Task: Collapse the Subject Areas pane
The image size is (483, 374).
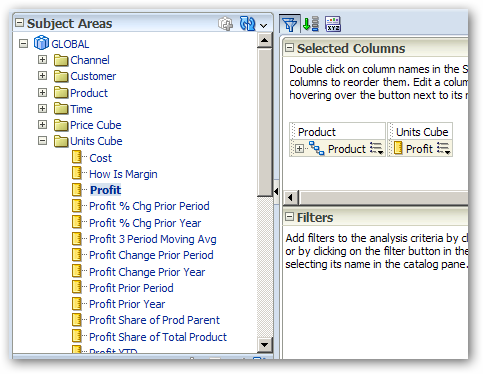Action: click(x=20, y=23)
